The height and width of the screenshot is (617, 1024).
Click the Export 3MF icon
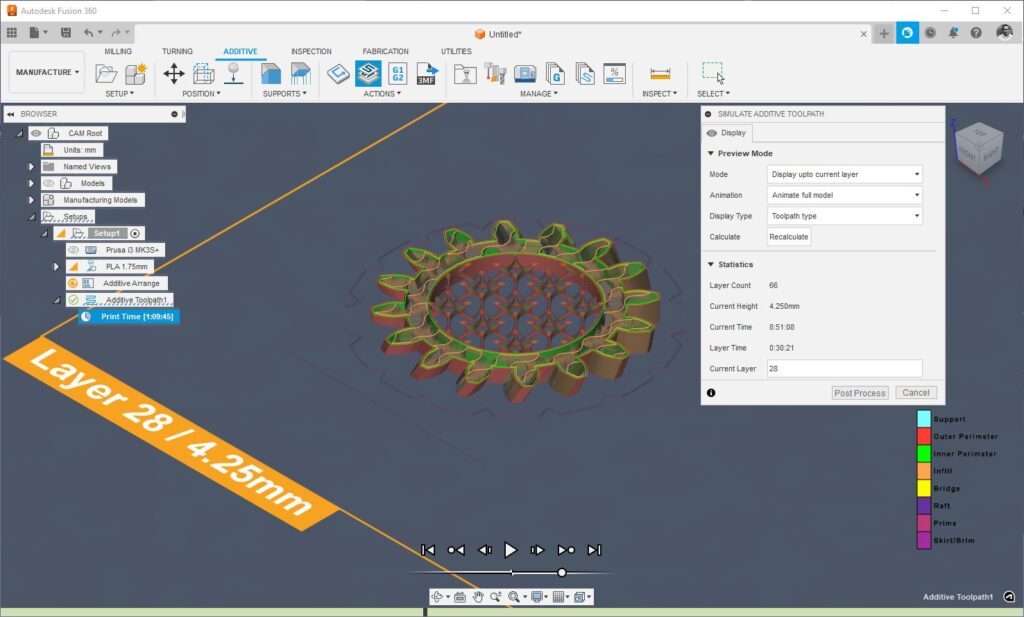tap(427, 73)
